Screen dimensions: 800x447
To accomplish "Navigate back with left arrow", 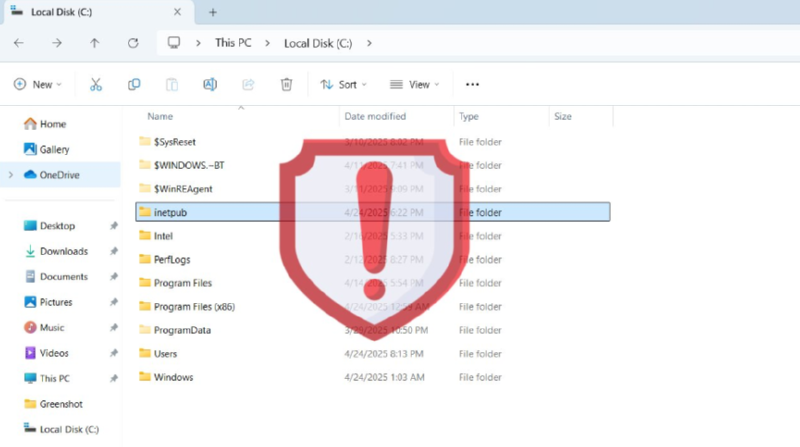I will coord(19,43).
